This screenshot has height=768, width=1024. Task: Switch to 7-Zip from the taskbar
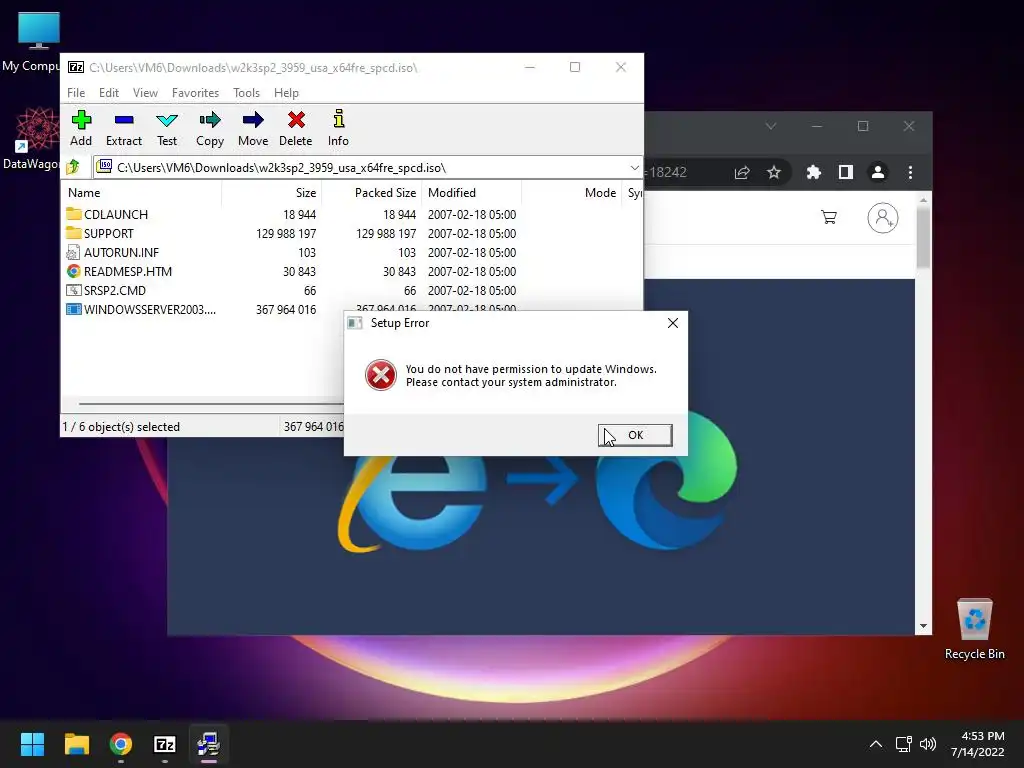point(165,744)
